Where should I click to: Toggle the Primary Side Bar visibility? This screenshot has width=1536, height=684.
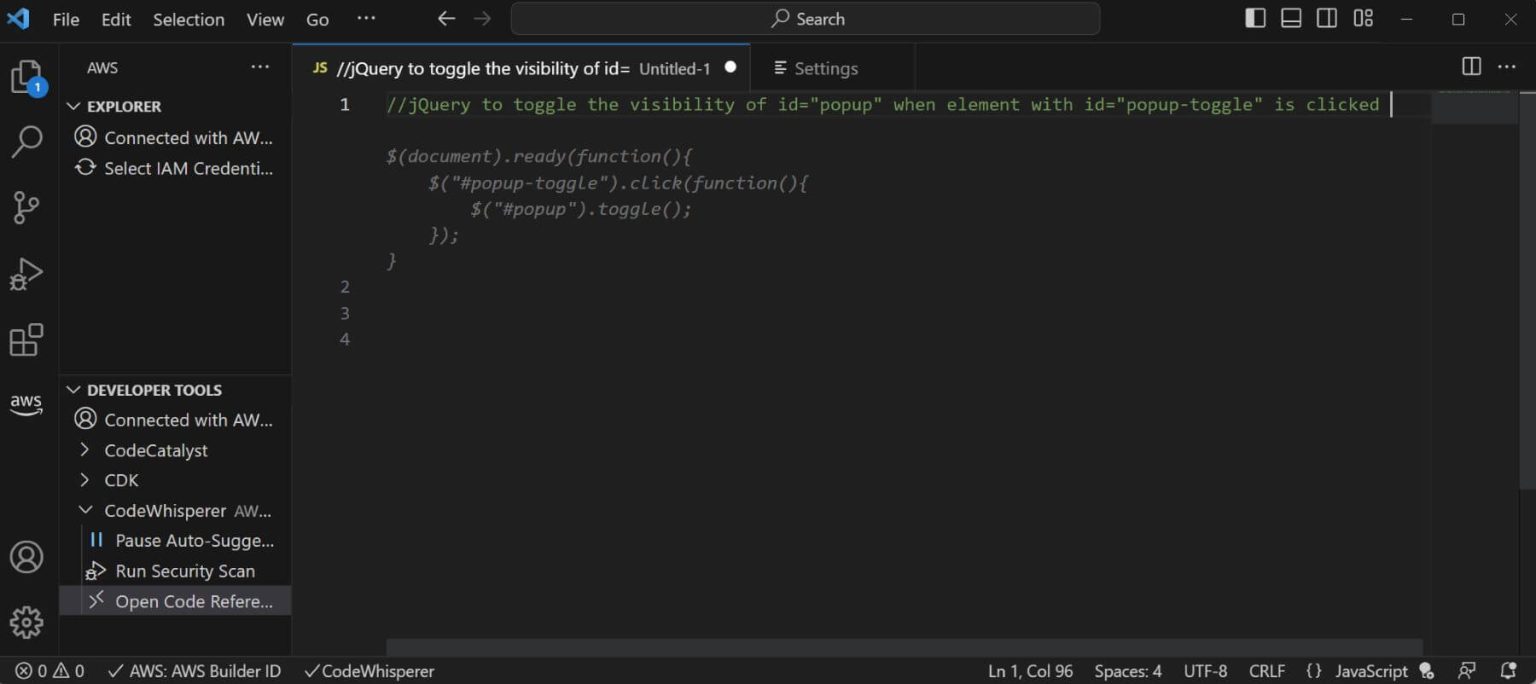[1255, 17]
